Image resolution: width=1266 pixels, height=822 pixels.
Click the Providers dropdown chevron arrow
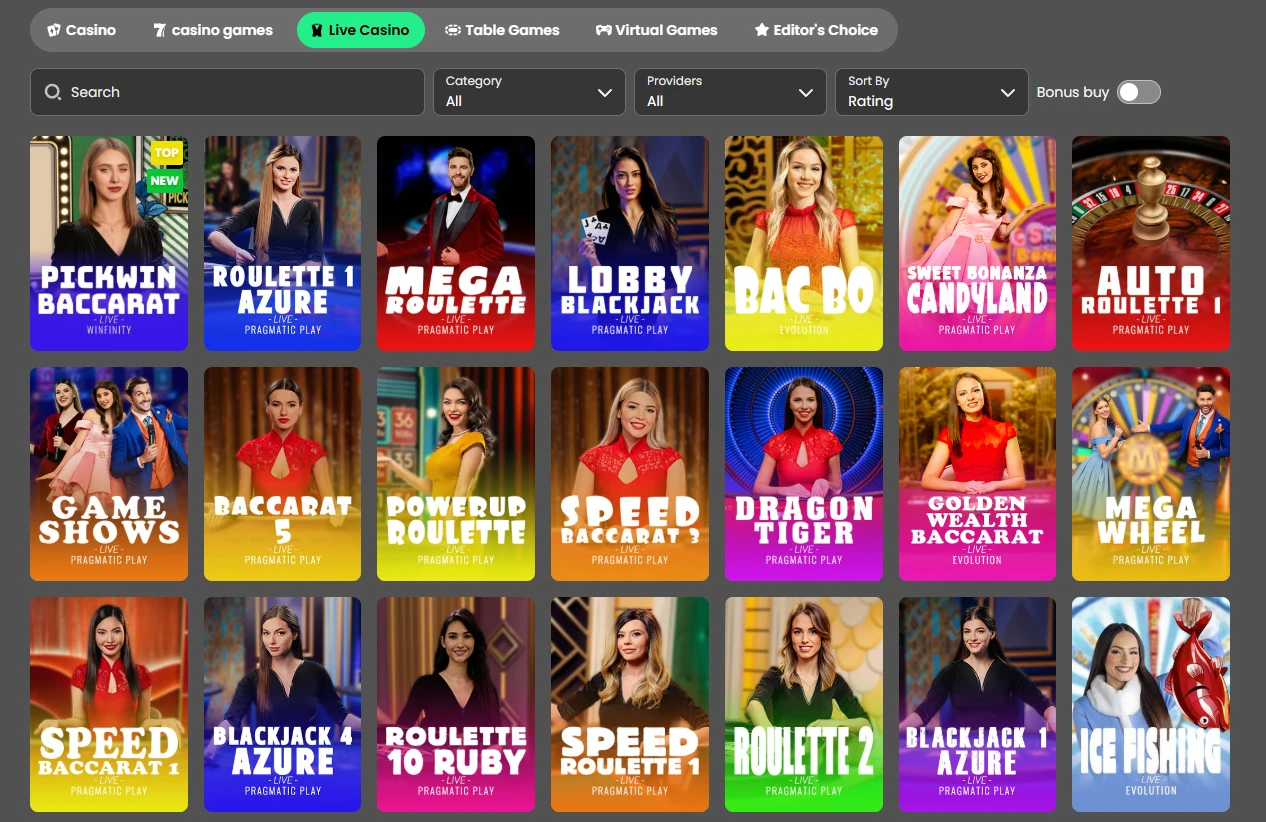pos(806,93)
